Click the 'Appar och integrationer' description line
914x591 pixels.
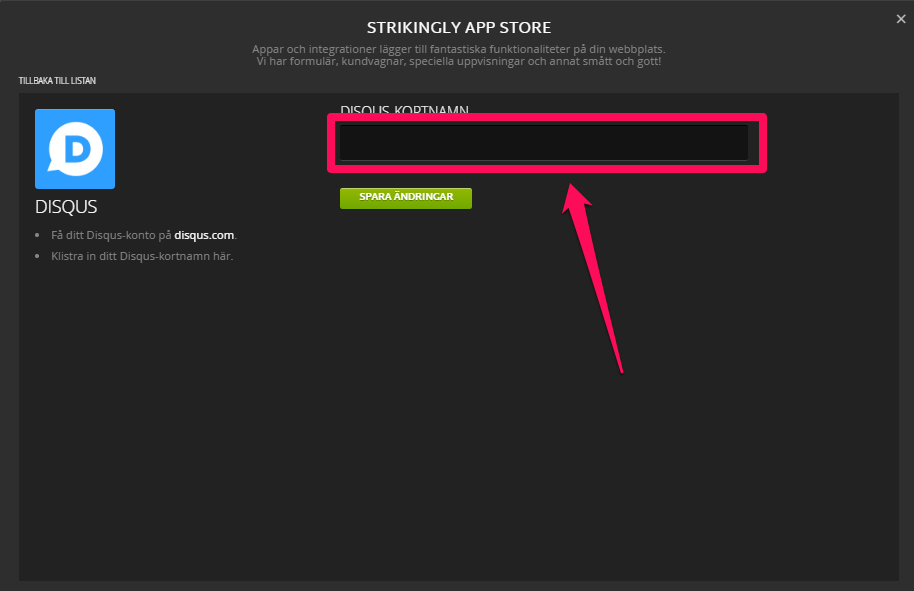(459, 49)
